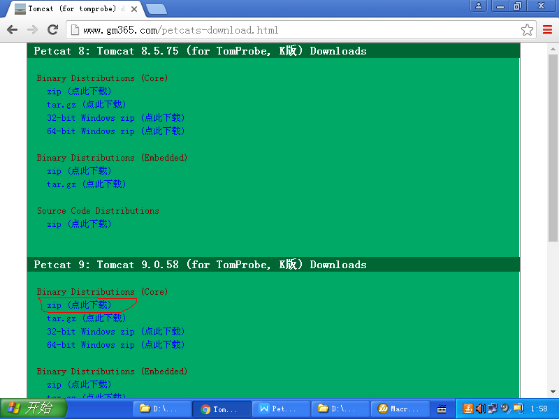Click the user profile icon in title bar
560x420 pixels.
point(479,6)
